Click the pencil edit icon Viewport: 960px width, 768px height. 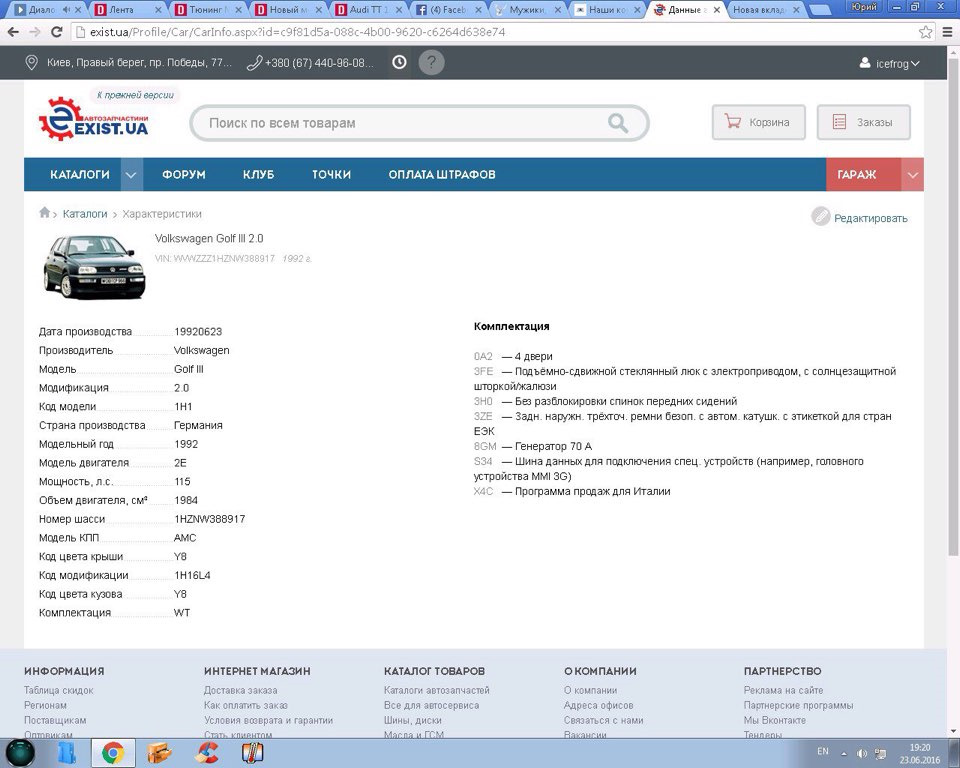820,216
